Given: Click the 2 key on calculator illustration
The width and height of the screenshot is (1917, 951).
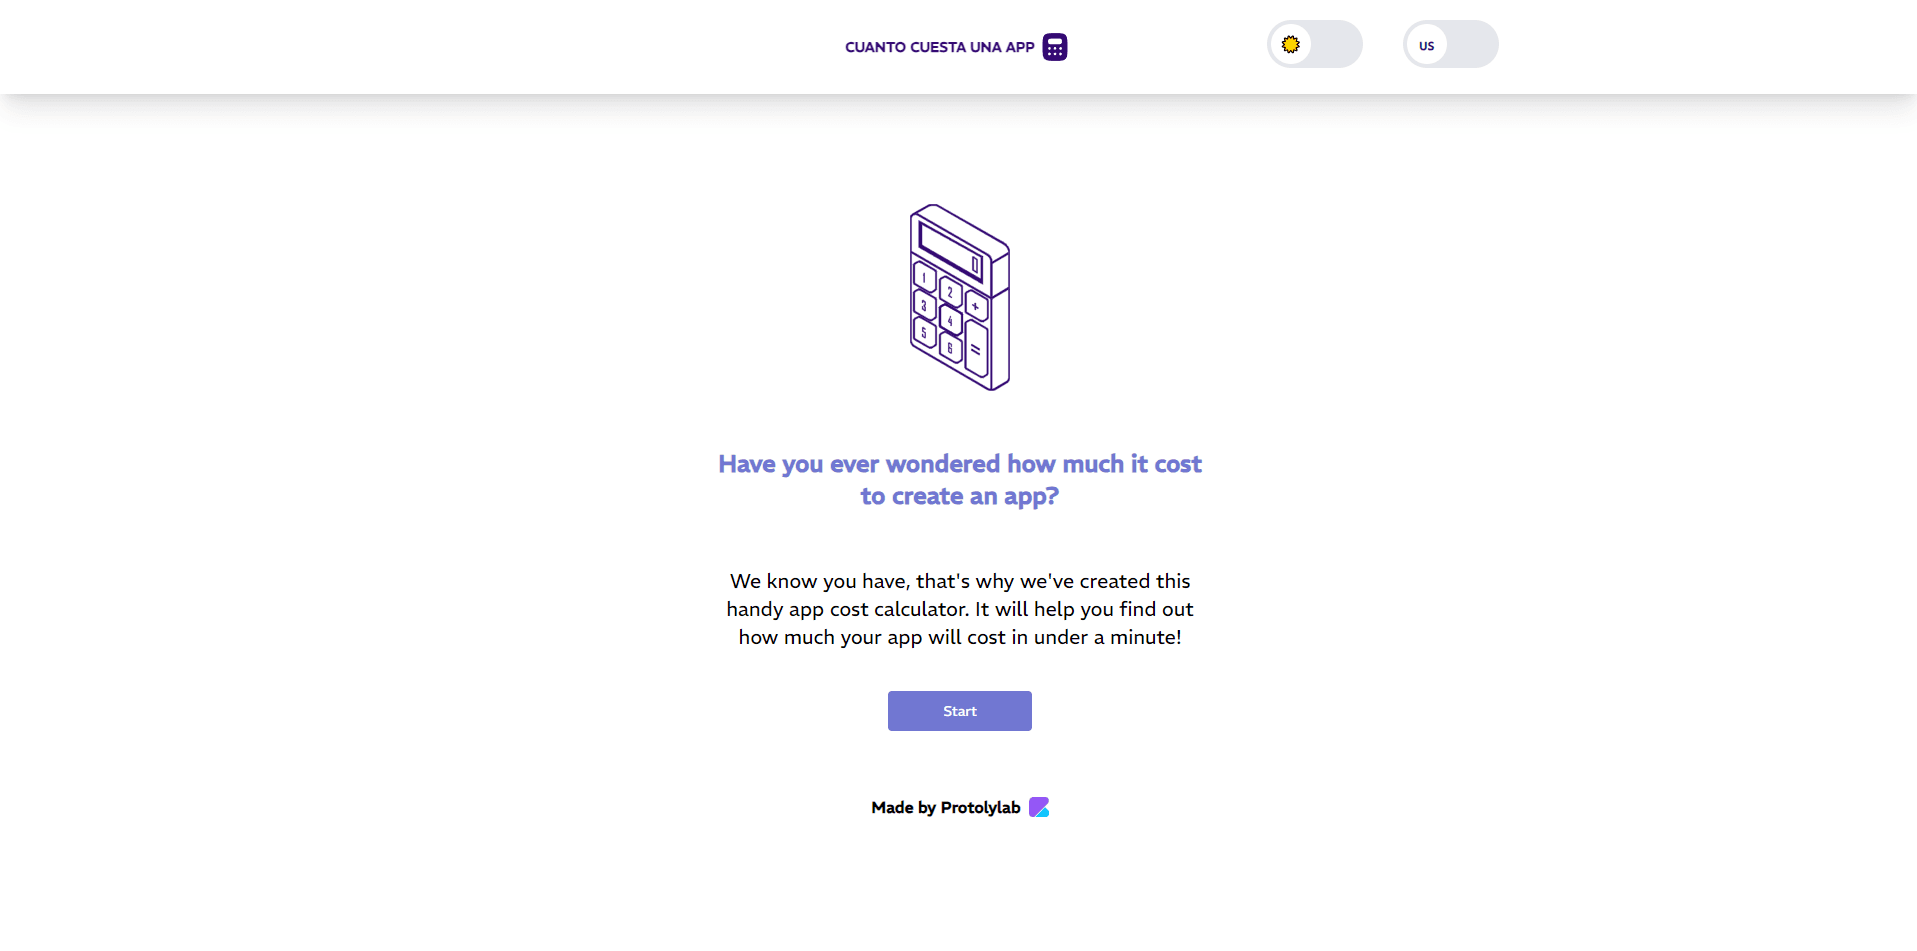Looking at the screenshot, I should (x=950, y=292).
